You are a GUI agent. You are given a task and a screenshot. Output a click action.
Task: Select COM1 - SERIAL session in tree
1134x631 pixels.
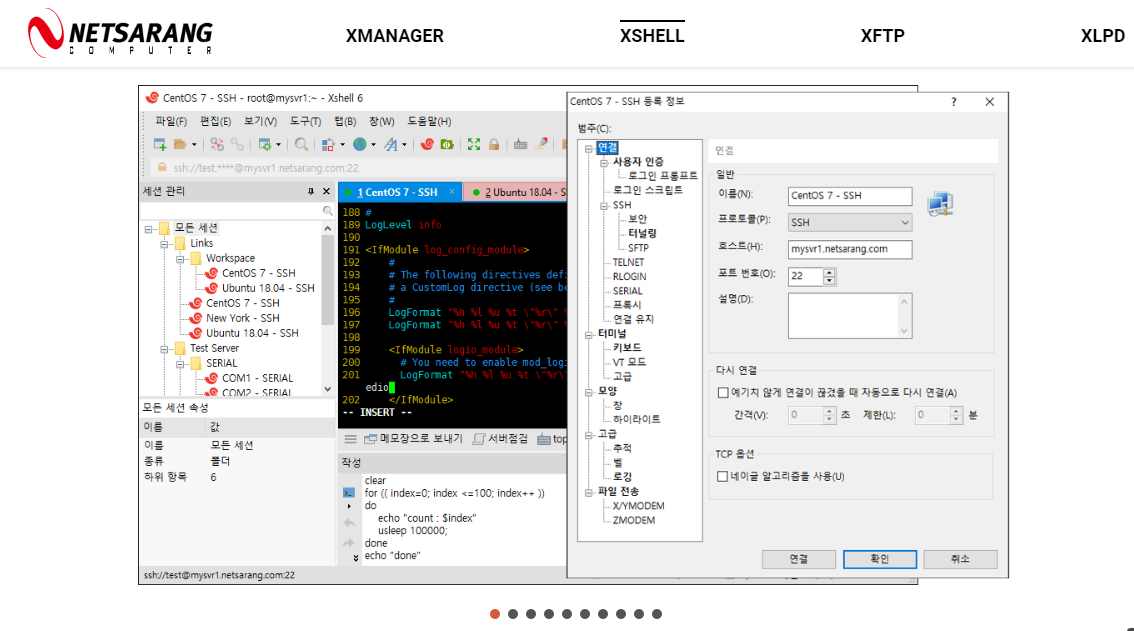(257, 378)
